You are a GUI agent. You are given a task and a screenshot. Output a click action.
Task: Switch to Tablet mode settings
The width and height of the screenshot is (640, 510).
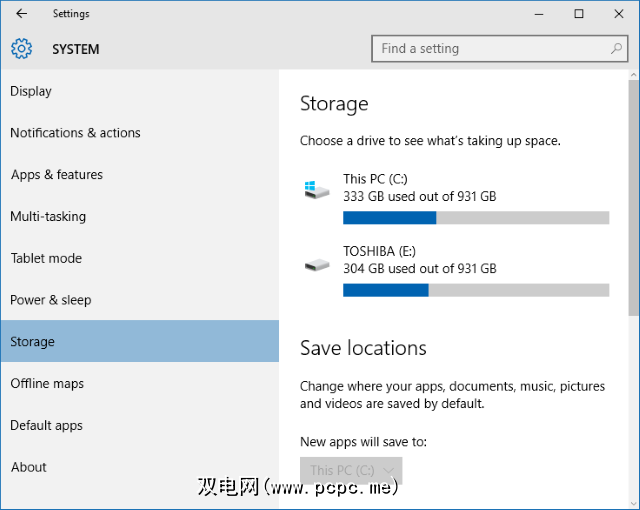coord(46,258)
